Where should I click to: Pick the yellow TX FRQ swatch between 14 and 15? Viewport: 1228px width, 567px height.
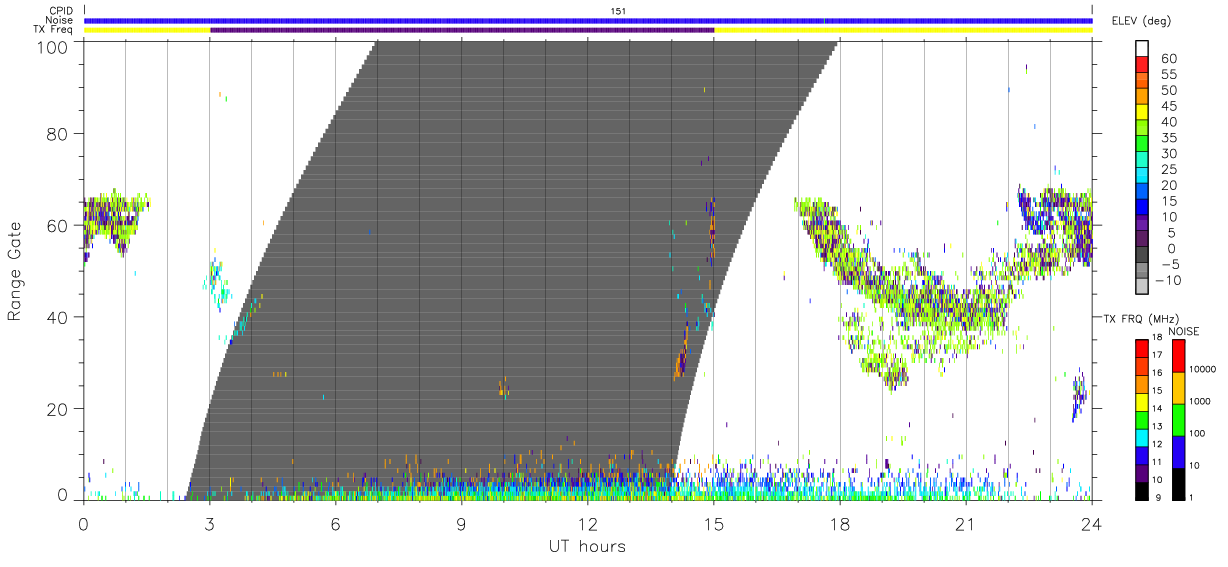click(x=1141, y=401)
